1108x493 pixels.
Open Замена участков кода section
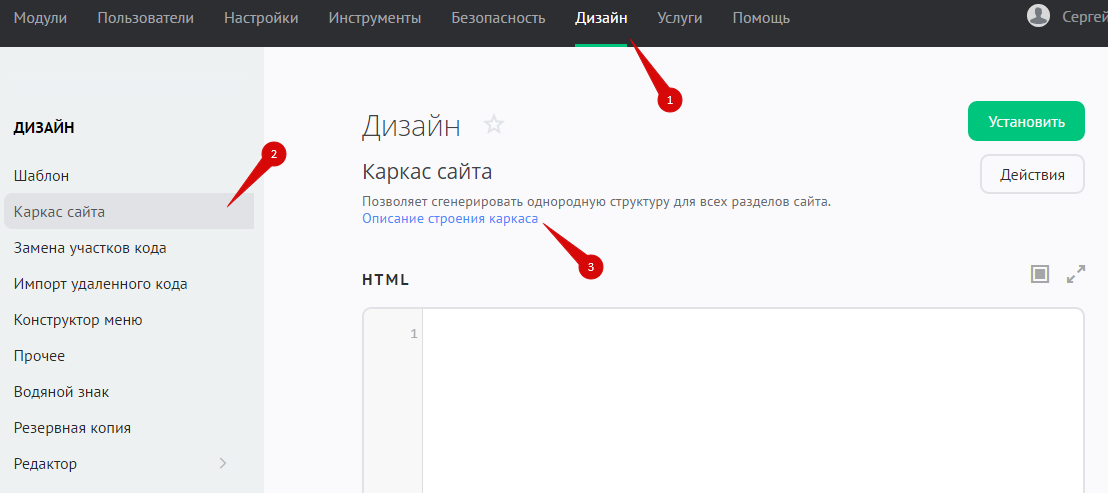[x=90, y=248]
